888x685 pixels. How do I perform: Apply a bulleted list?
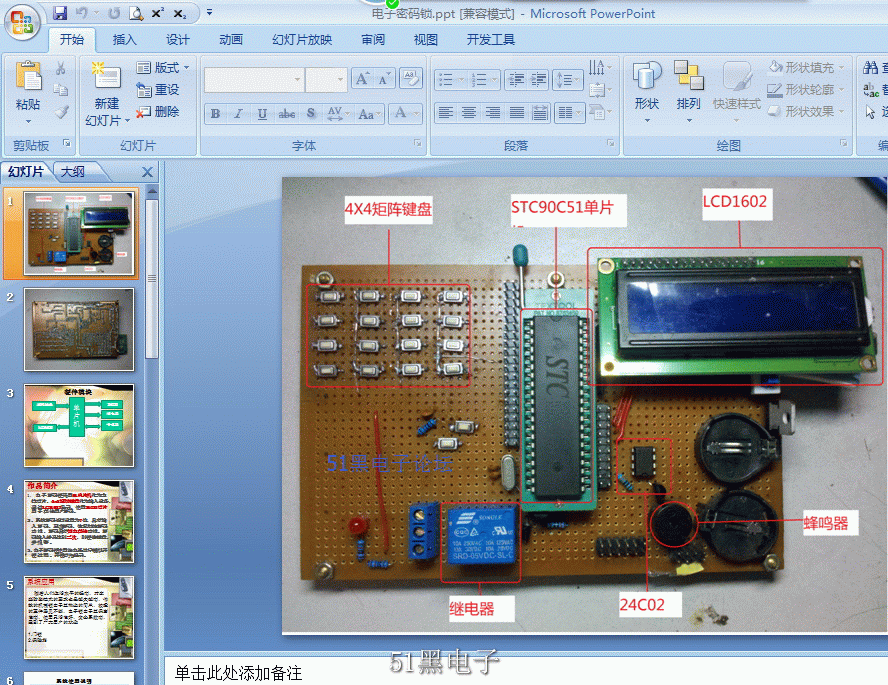pos(450,80)
